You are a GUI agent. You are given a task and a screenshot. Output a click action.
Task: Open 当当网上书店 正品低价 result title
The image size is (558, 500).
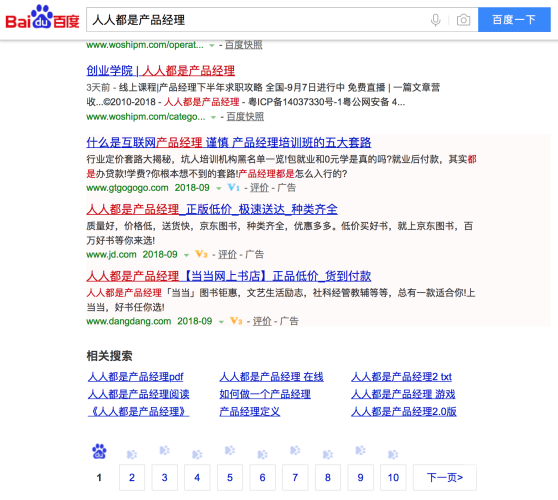(228, 276)
